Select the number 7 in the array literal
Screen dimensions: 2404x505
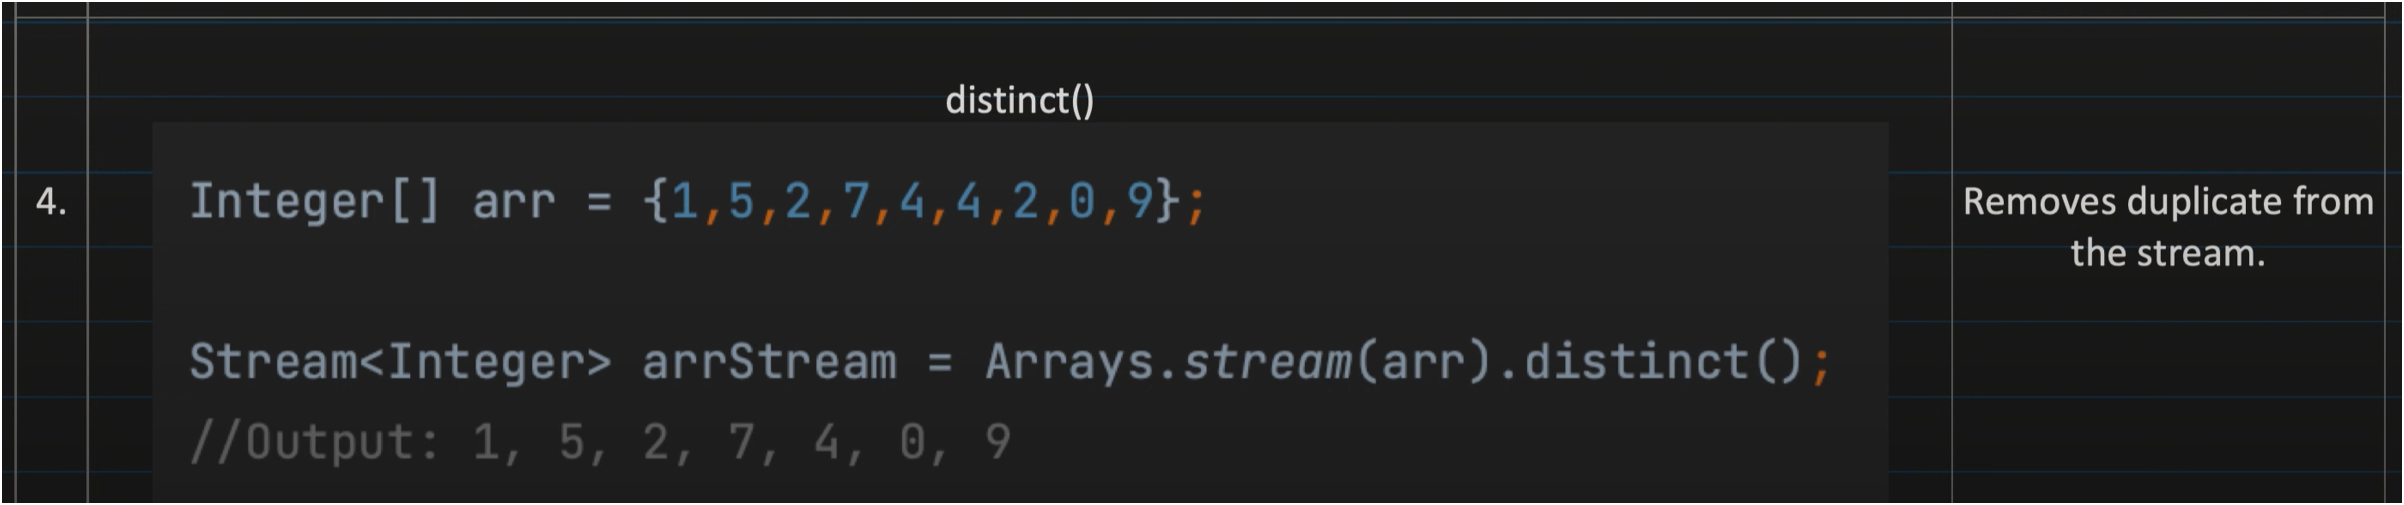[855, 202]
